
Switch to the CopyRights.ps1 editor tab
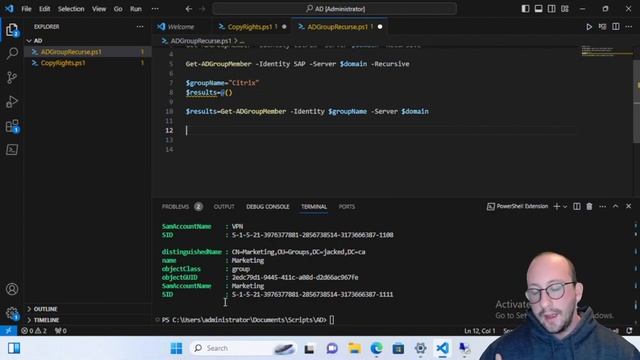pos(252,27)
